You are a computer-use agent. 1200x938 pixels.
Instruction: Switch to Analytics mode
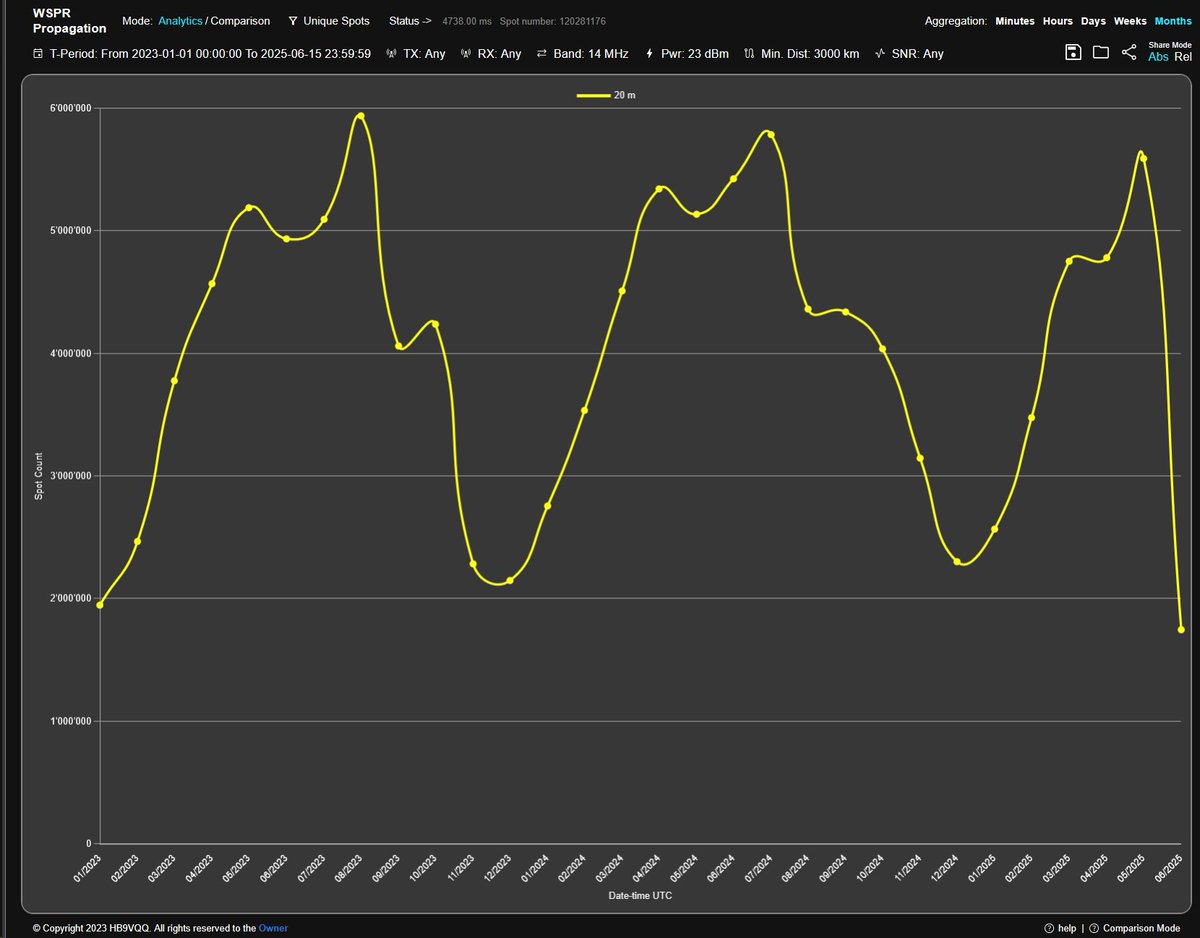click(x=180, y=21)
